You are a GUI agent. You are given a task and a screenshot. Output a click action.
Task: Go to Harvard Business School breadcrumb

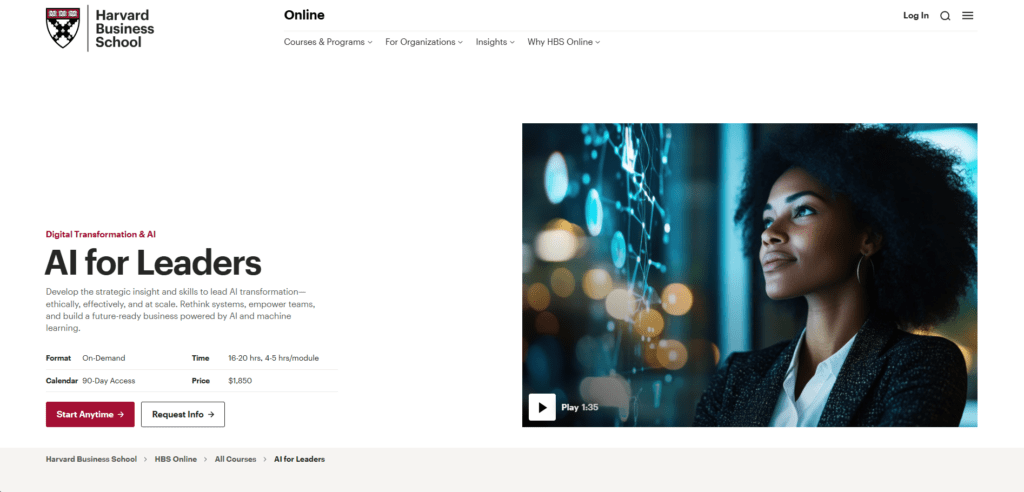point(91,459)
